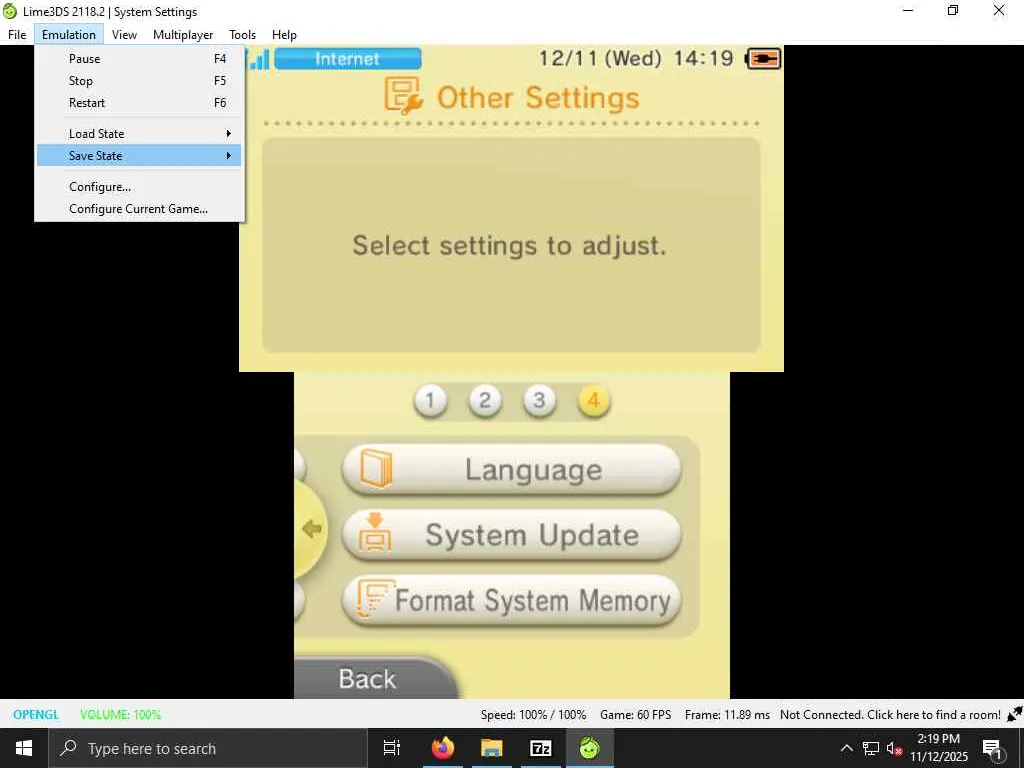Expand the Load State submenu

click(x=139, y=133)
